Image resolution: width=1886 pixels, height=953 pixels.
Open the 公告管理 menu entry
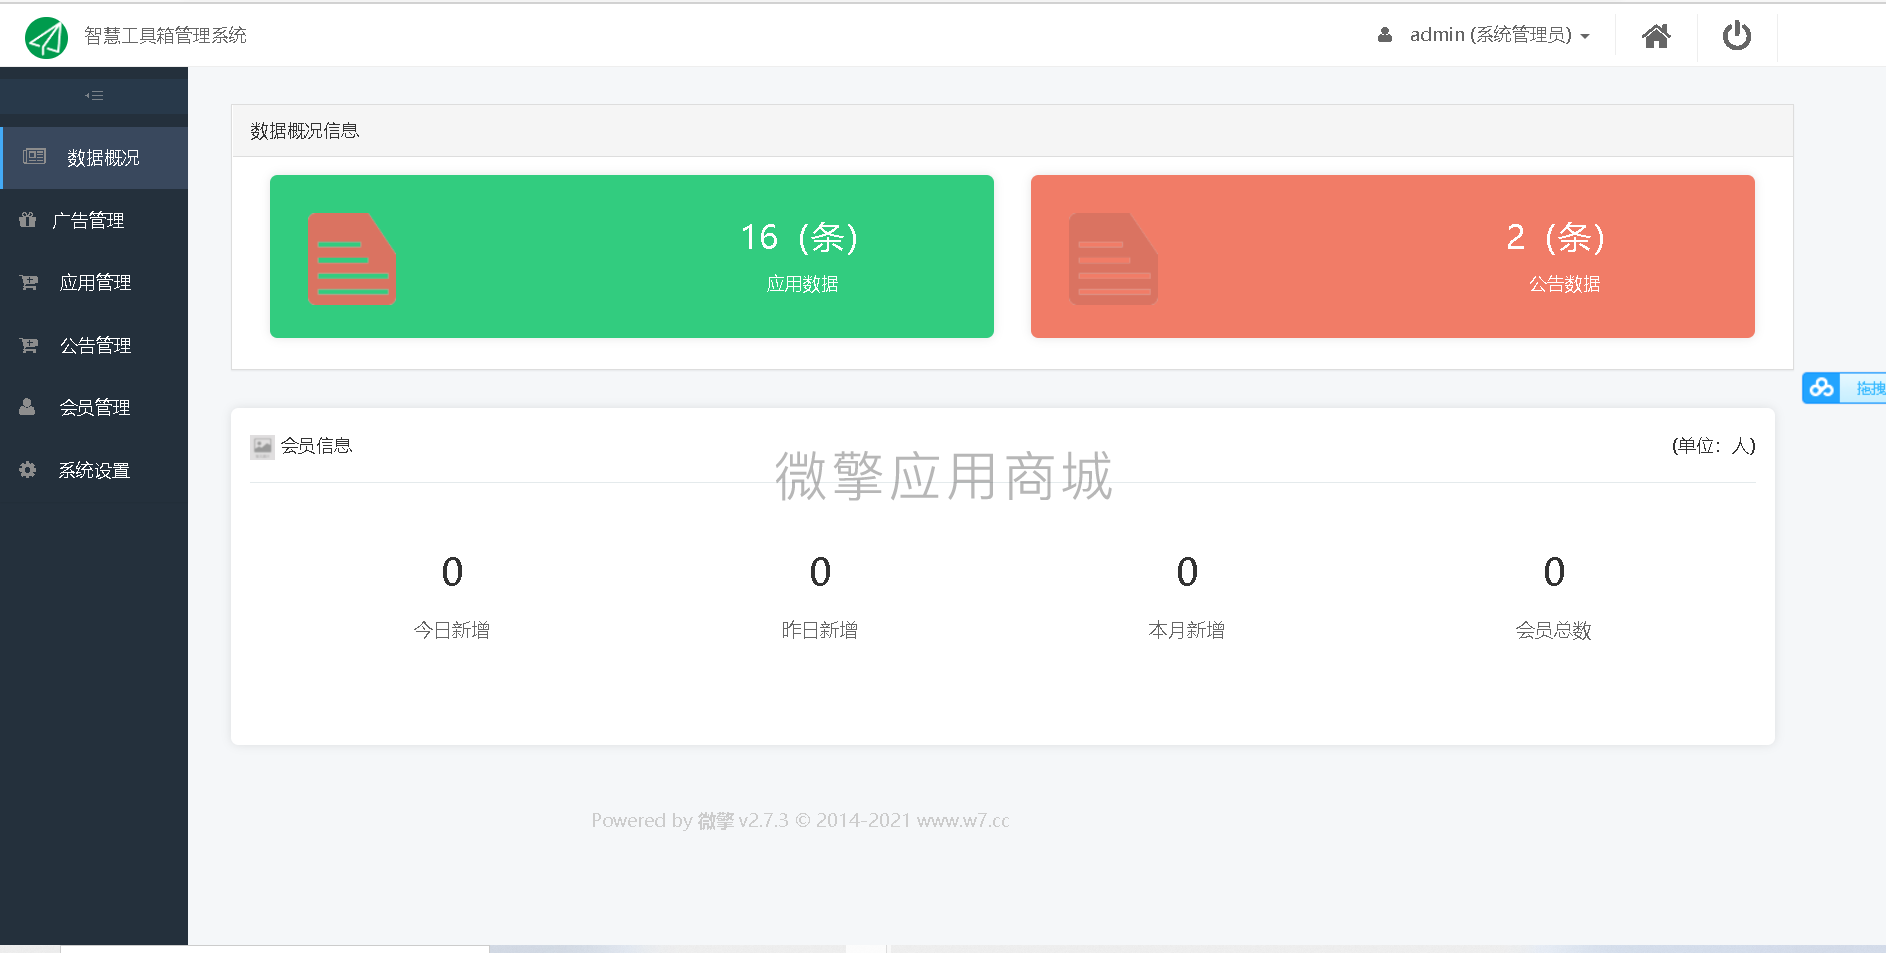95,345
